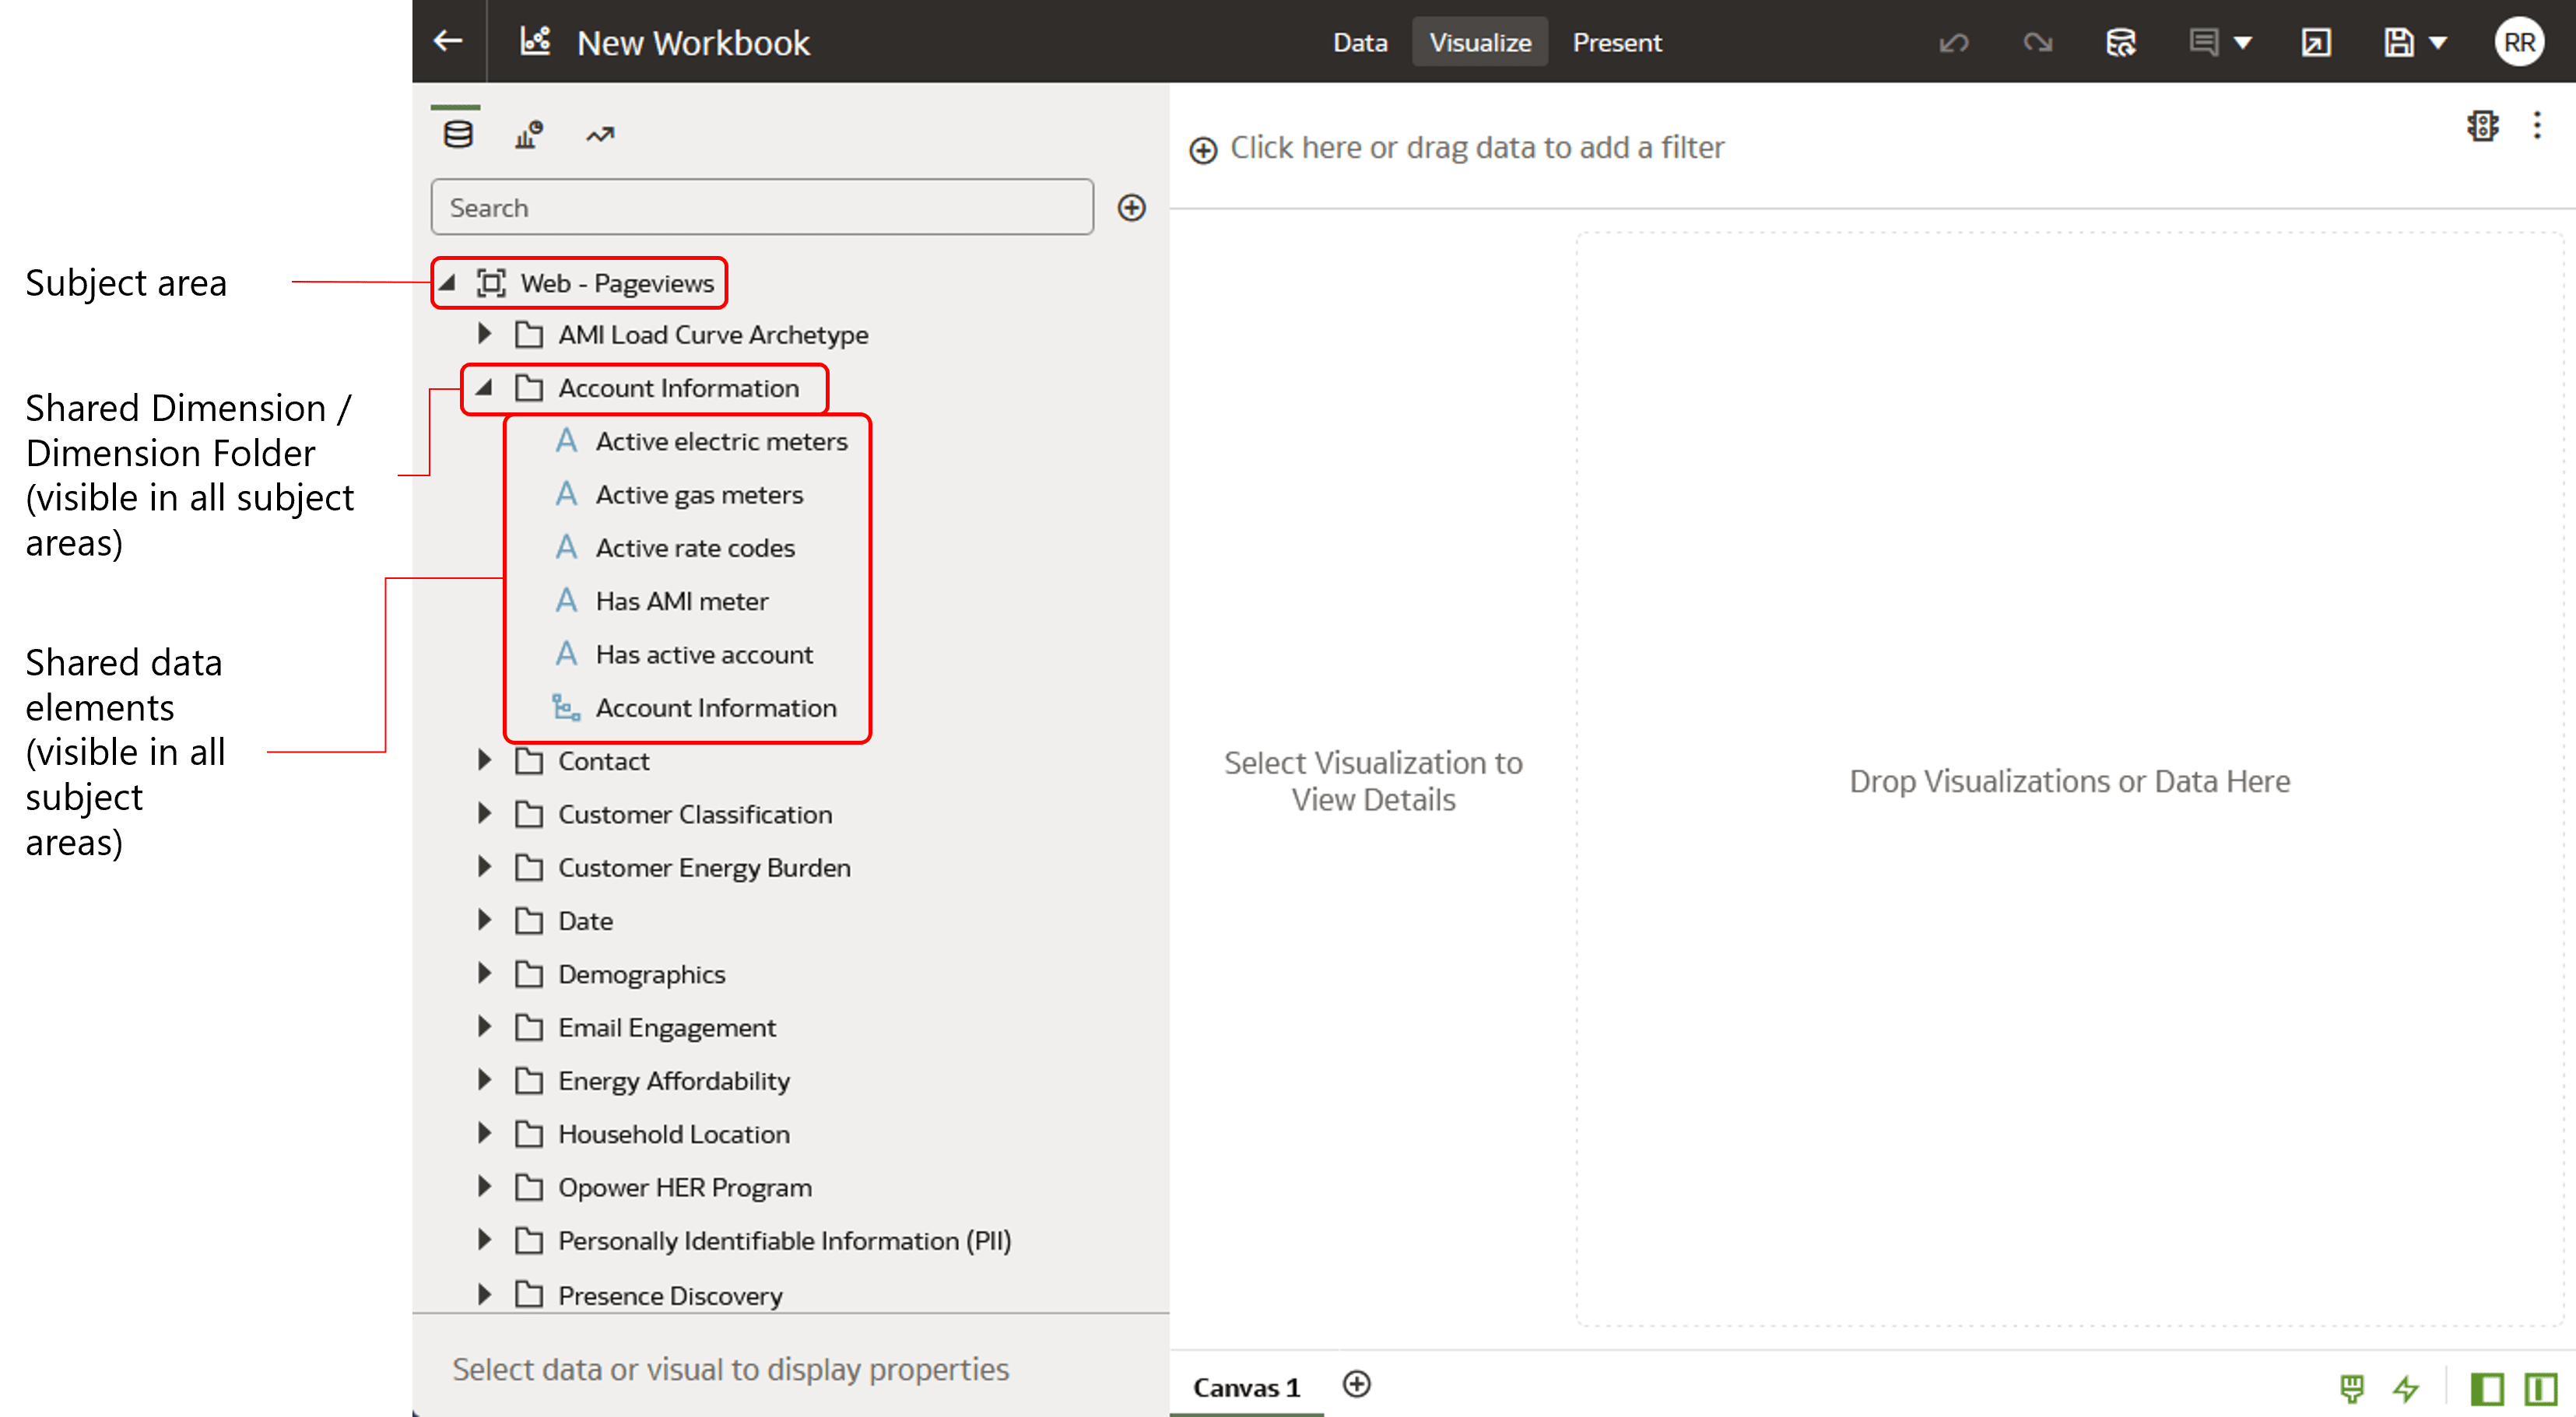The width and height of the screenshot is (2576, 1417).
Task: Expand the Contact dimension folder
Action: tap(485, 760)
